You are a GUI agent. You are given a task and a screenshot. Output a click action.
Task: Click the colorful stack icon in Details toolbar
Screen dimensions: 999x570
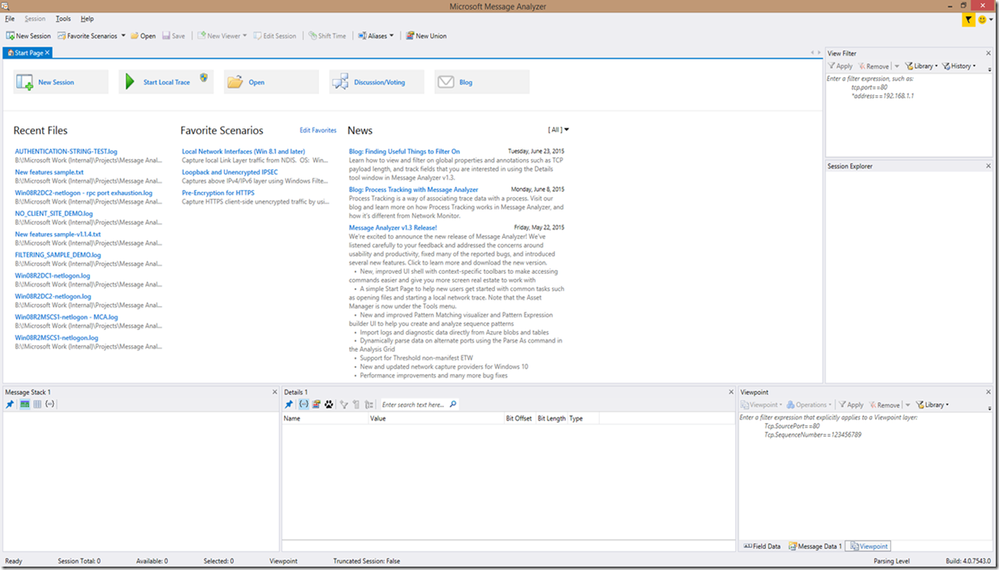pos(316,404)
